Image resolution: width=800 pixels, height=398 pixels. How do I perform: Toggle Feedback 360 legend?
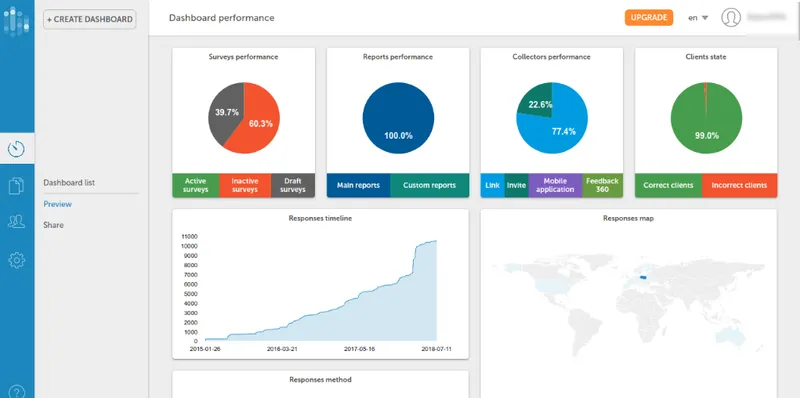coord(603,185)
